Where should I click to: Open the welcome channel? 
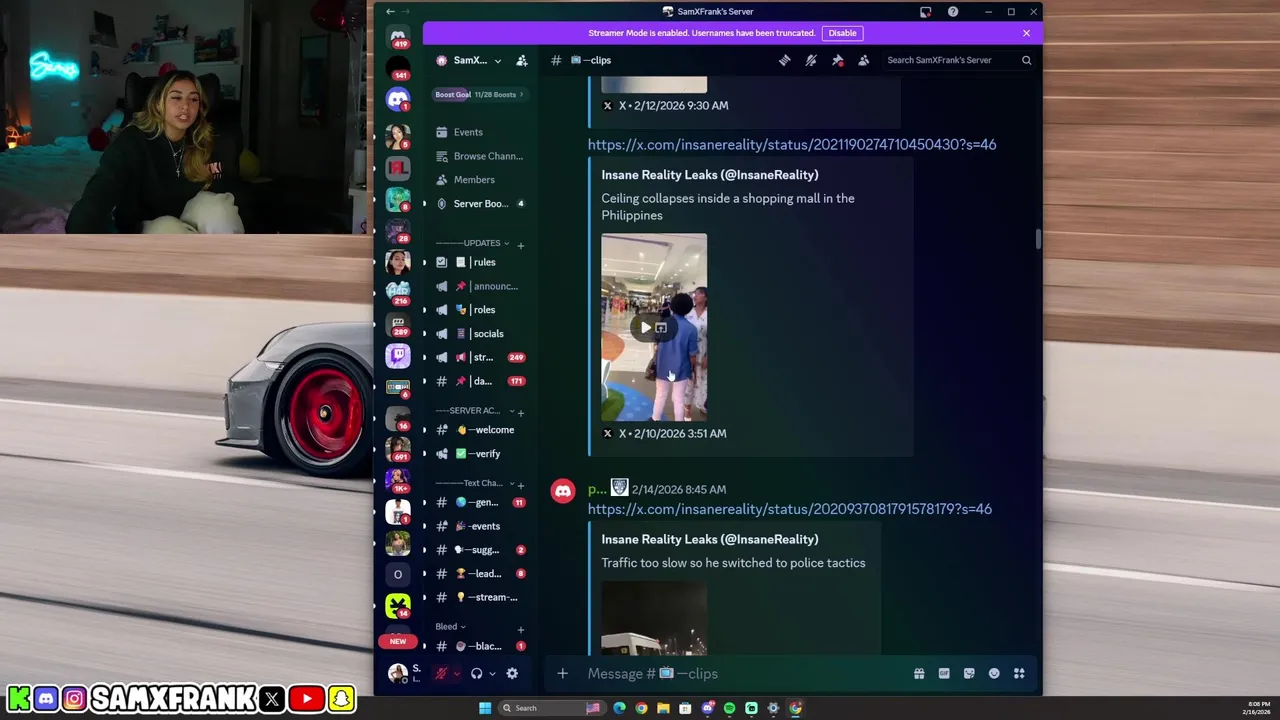coord(480,430)
